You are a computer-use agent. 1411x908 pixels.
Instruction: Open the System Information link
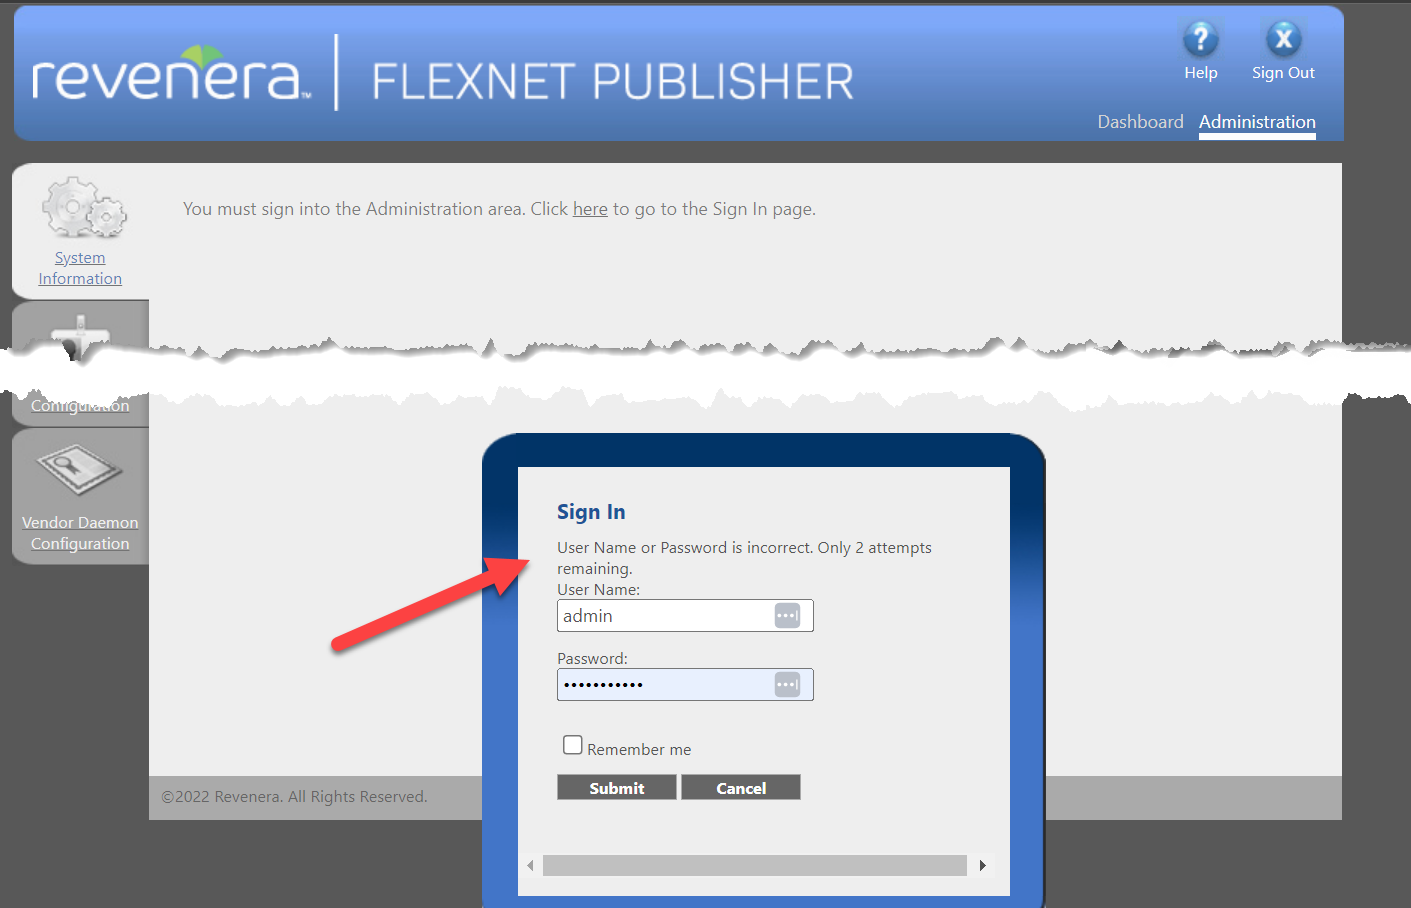80,268
